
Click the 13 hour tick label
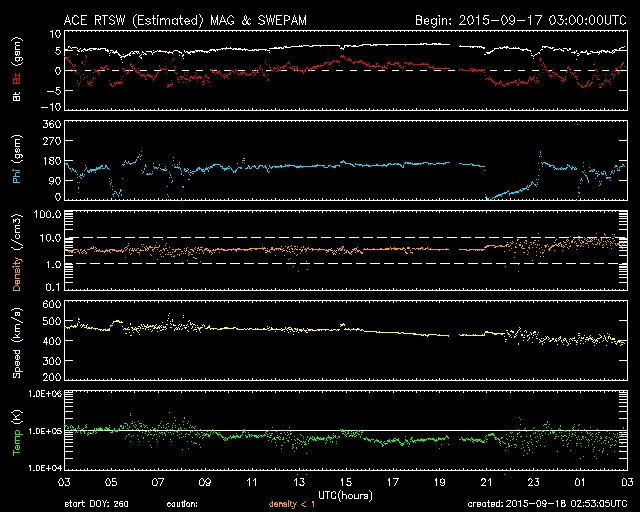pos(299,482)
